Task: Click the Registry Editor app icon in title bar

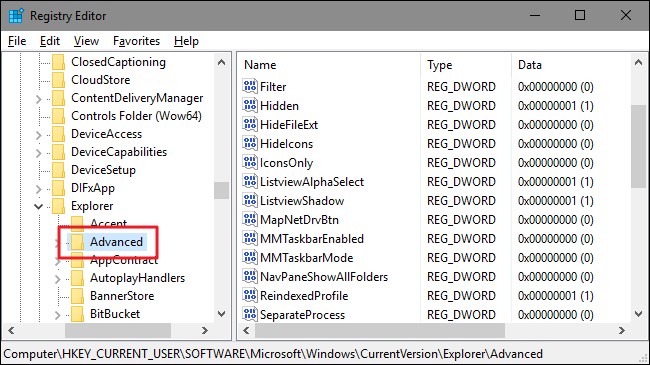Action: coord(16,16)
